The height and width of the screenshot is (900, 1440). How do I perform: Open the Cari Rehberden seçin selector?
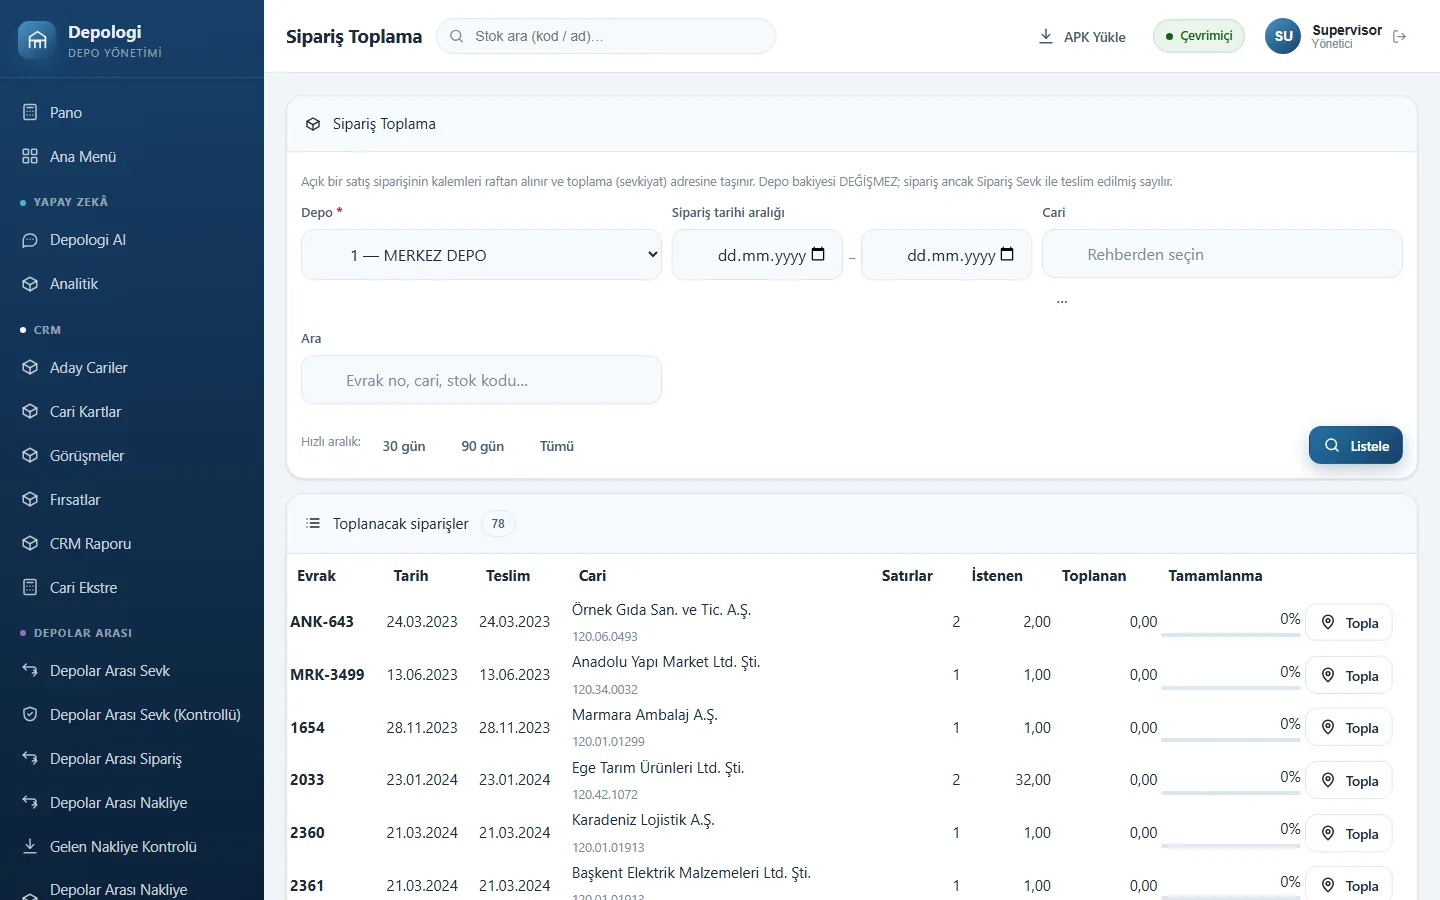click(x=1222, y=254)
